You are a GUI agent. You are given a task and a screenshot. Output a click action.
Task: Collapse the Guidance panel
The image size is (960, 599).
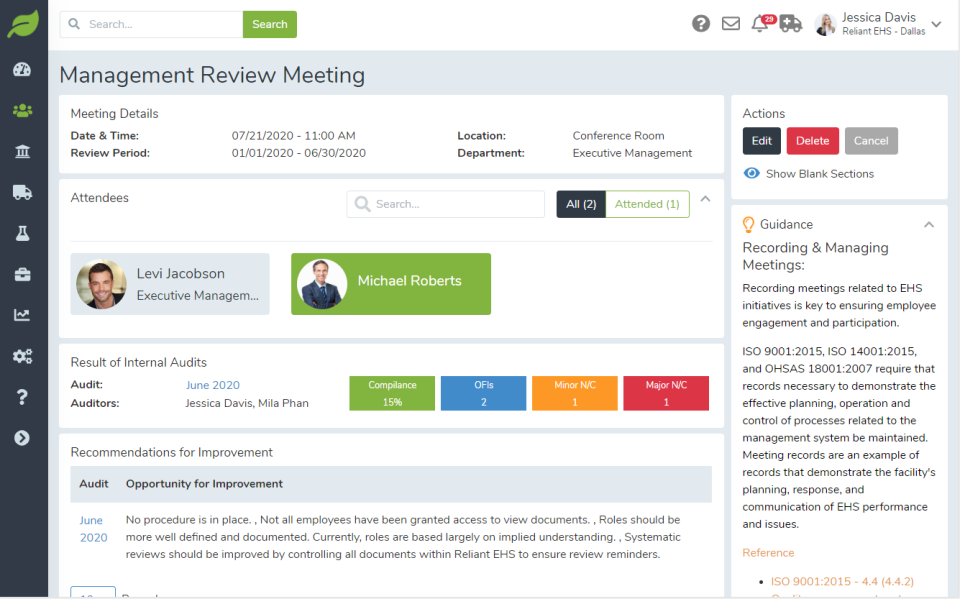928,224
